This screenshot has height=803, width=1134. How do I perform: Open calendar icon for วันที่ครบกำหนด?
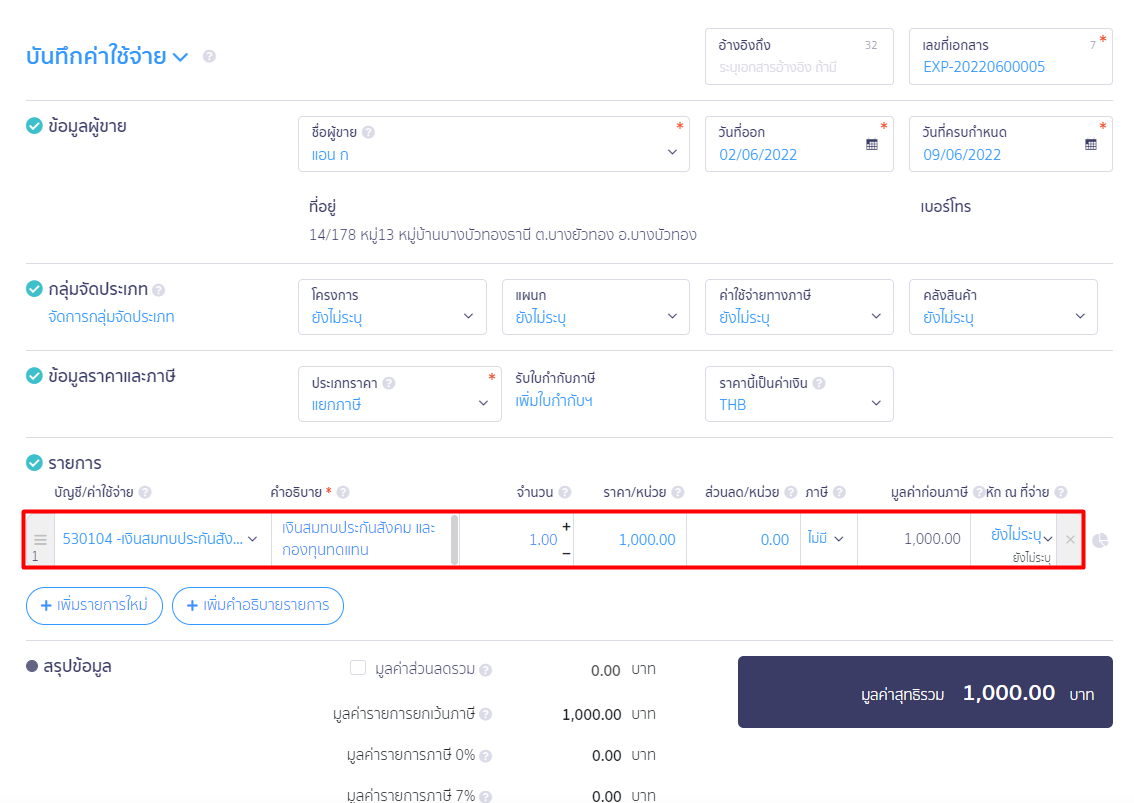click(1091, 145)
